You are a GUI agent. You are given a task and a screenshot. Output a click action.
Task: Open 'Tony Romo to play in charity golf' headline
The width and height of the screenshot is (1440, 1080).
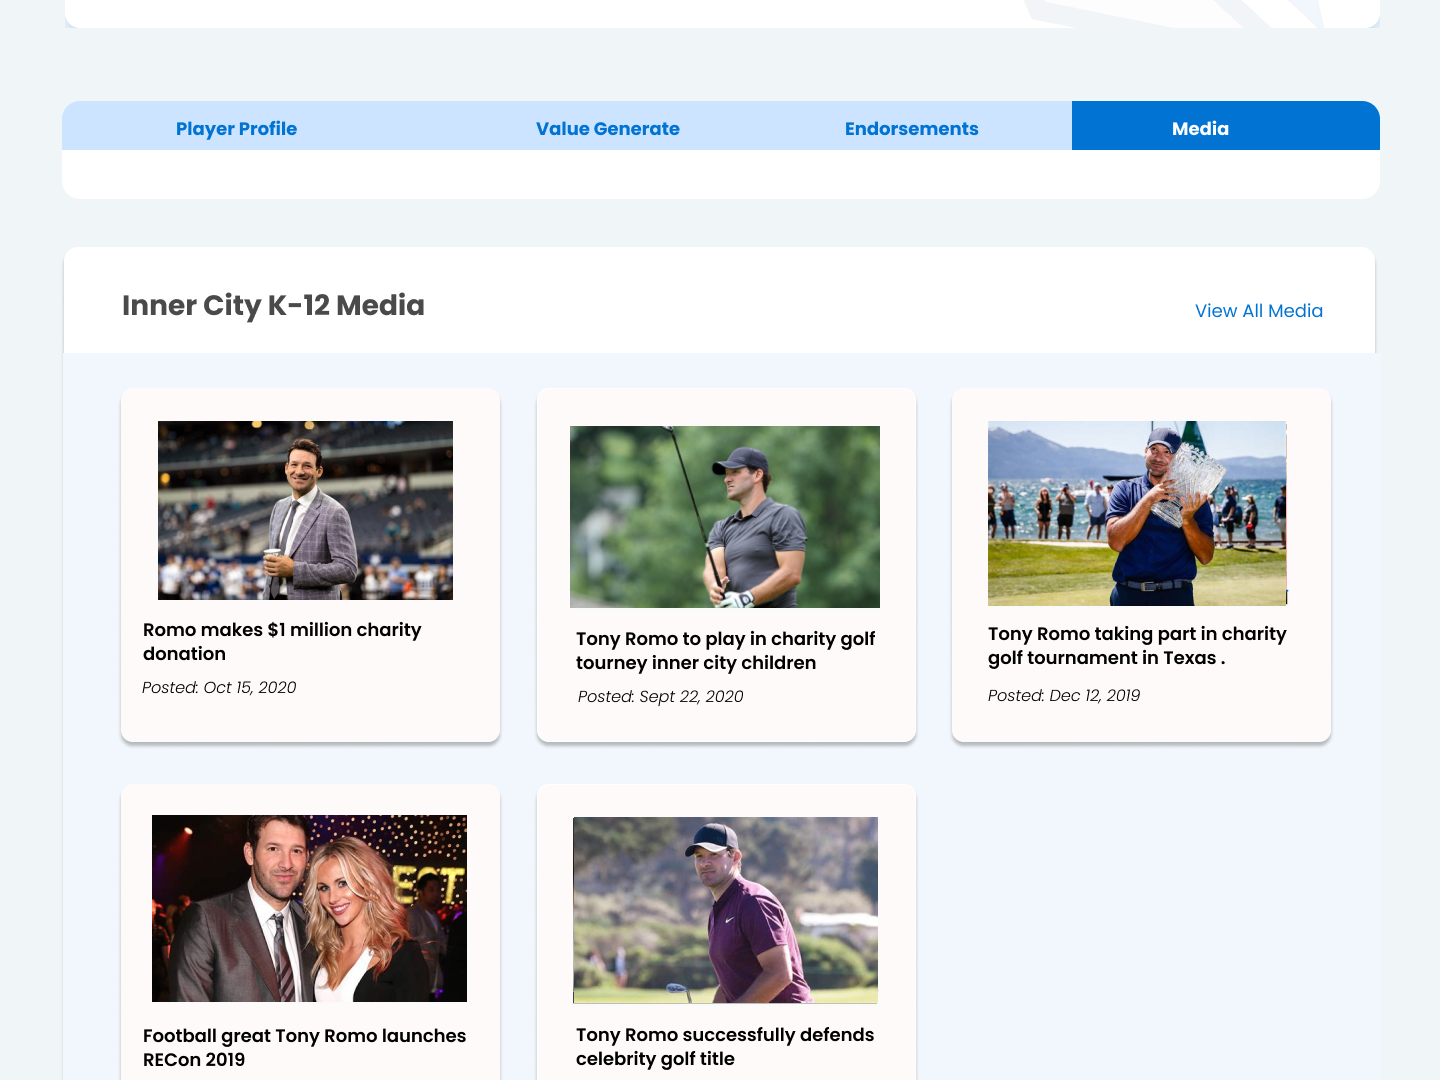pos(725,651)
